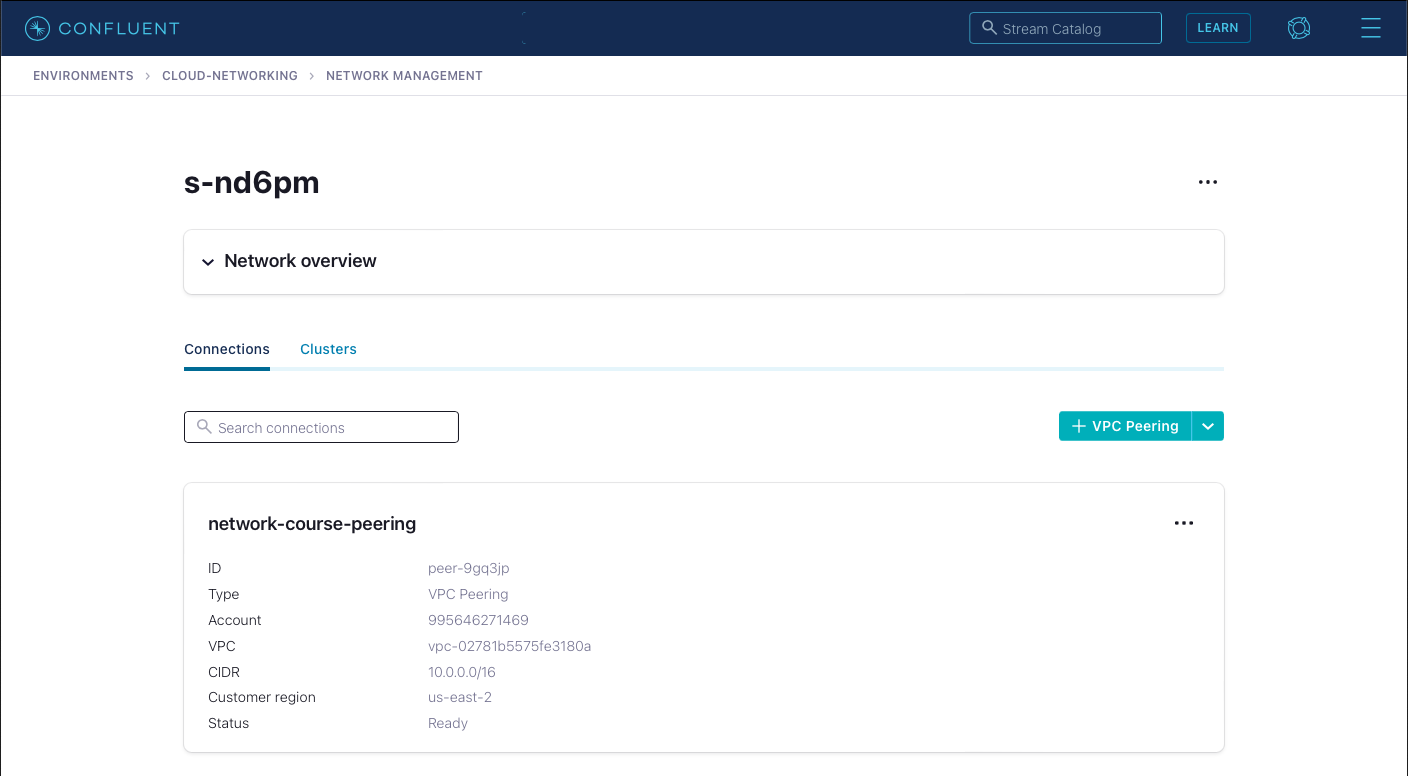Click the Status field label
1408x776 pixels.
point(229,723)
